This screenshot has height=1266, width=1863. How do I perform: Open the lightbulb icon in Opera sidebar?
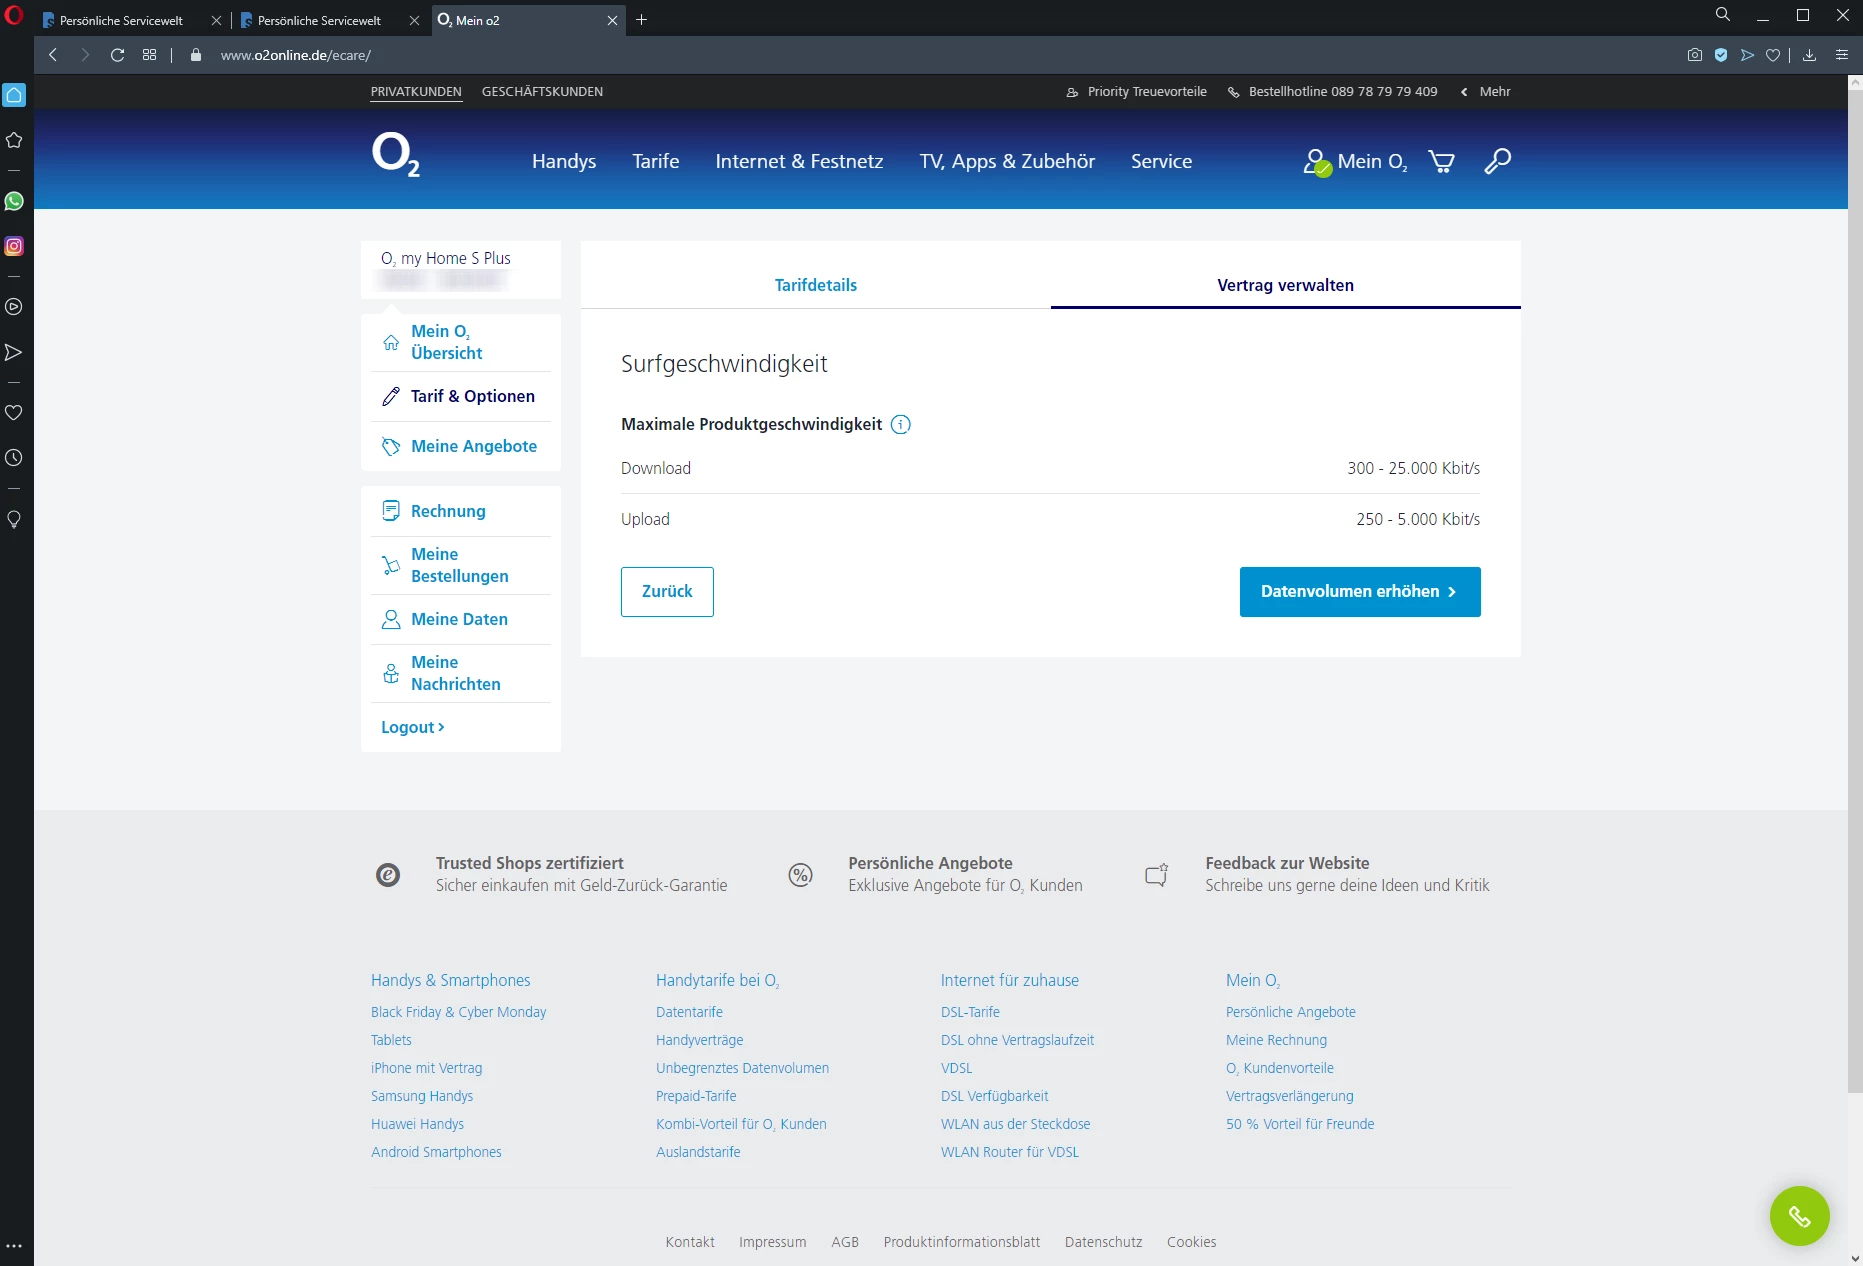[x=14, y=519]
